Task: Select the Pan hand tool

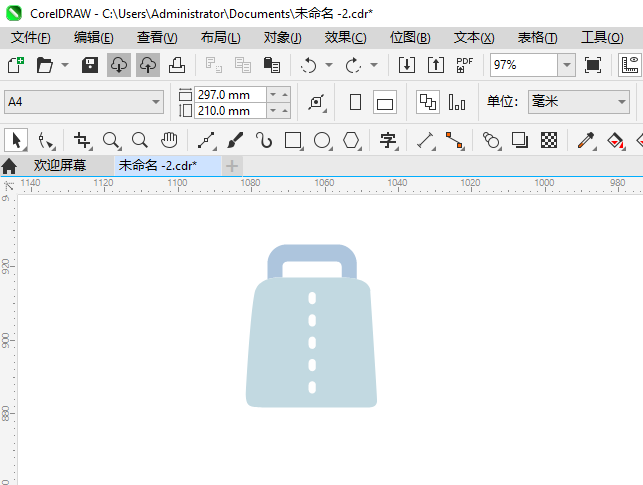Action: (169, 140)
